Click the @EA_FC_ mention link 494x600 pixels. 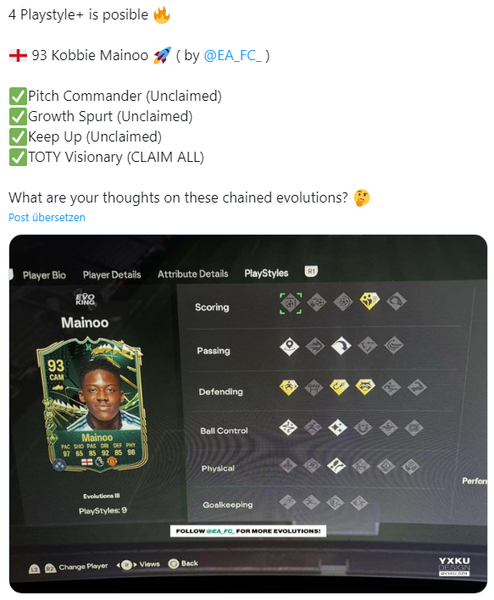(233, 56)
